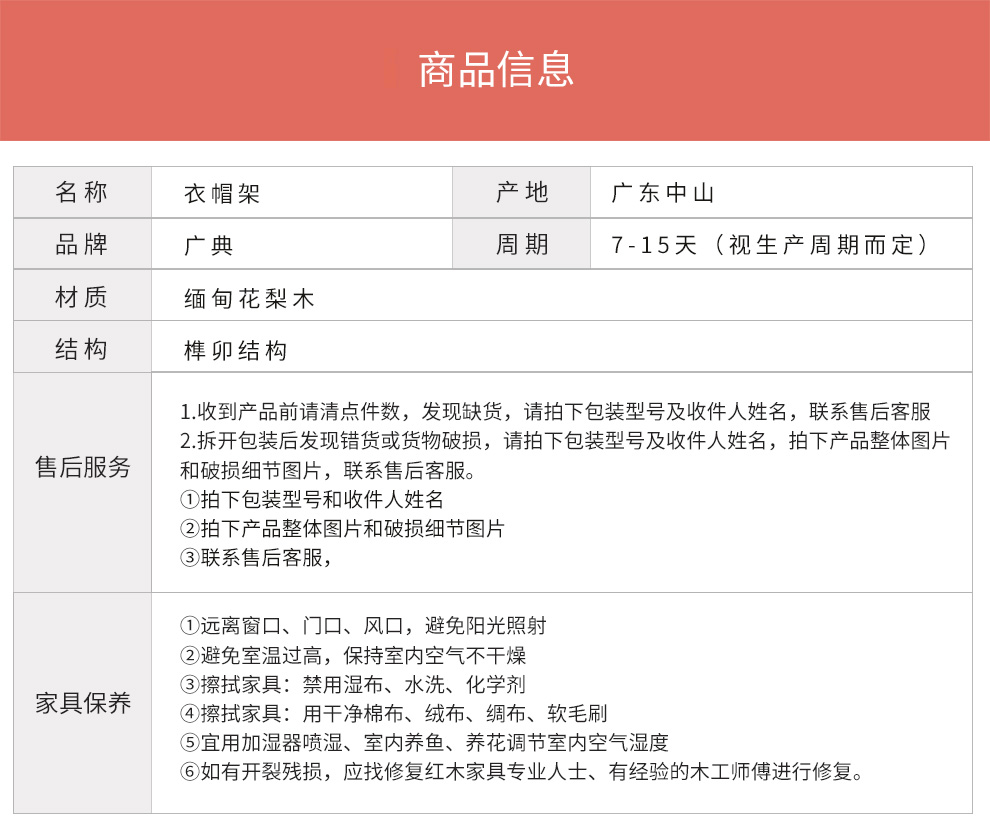Viewport: 990px width, 831px height.
Task: Select the 周期 label cell
Action: [x=522, y=244]
